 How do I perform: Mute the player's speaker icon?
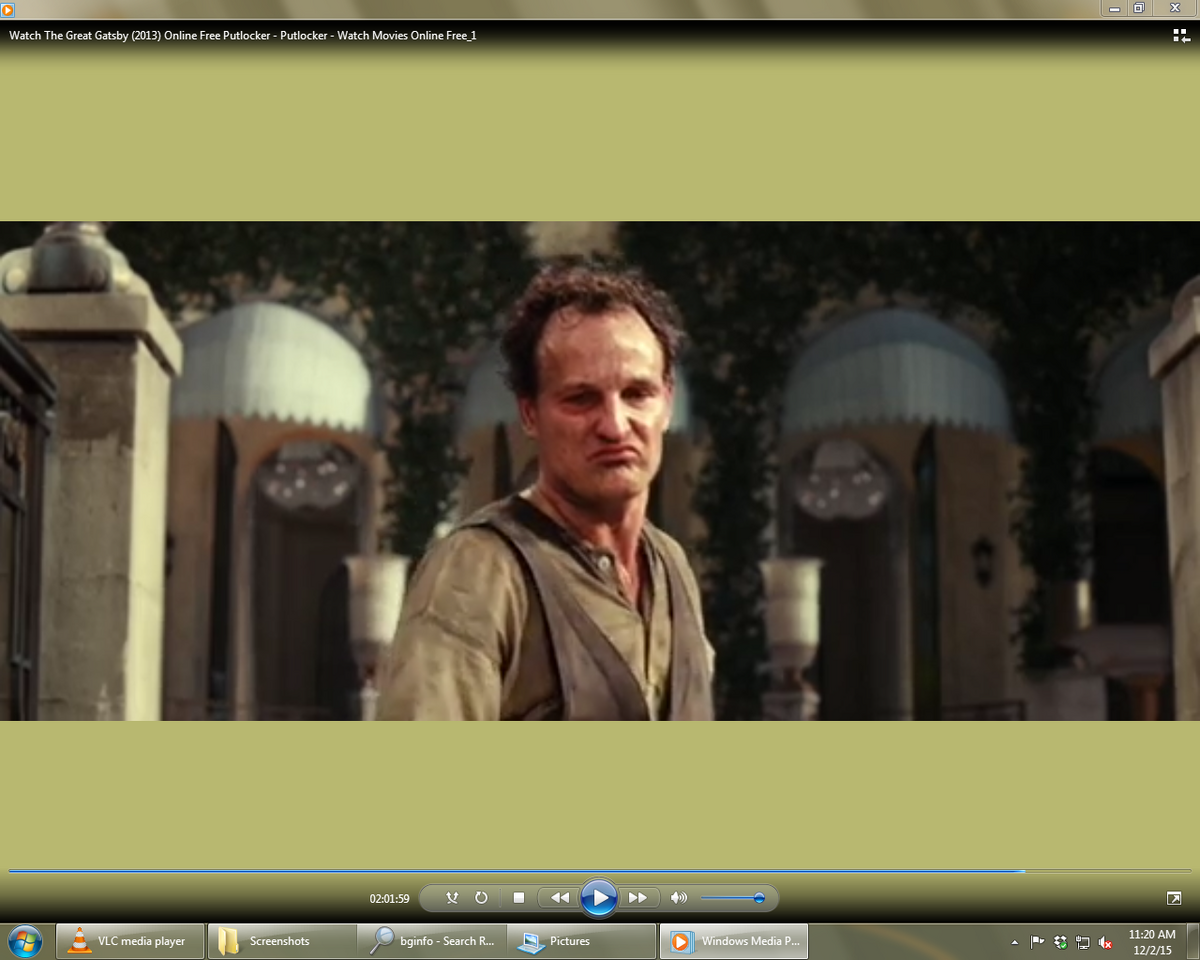pos(679,898)
